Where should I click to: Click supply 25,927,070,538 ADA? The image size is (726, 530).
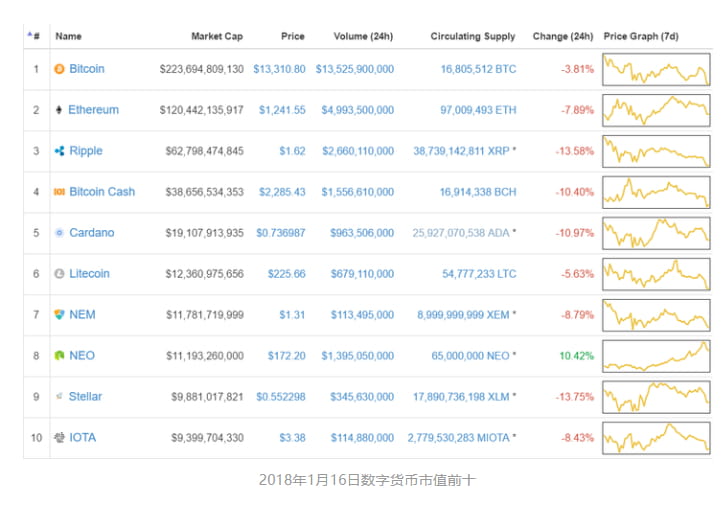coord(461,233)
